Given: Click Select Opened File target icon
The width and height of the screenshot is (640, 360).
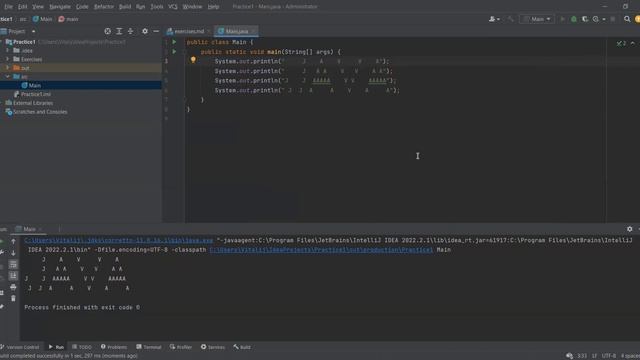Looking at the screenshot, I should point(107,31).
